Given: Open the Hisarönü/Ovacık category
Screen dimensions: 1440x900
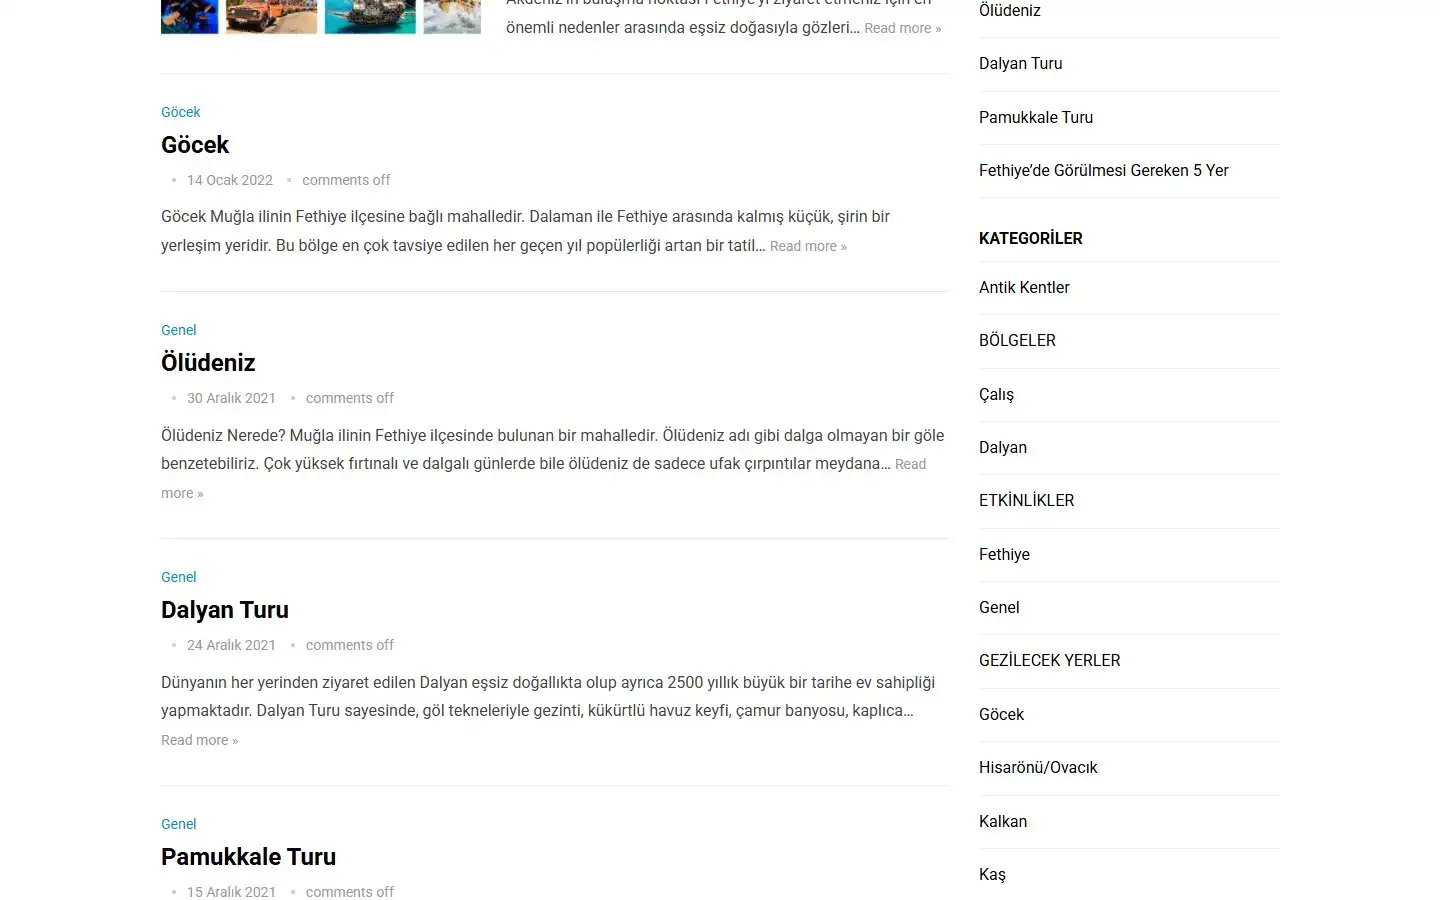Looking at the screenshot, I should (x=1038, y=767).
